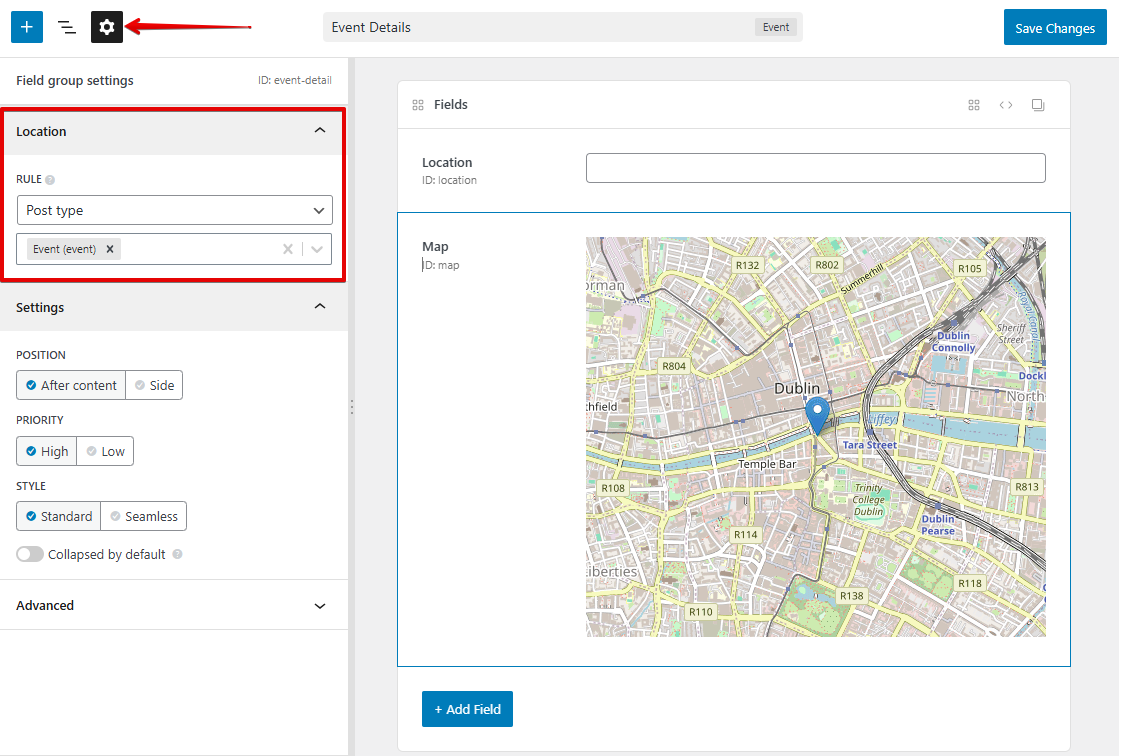Expand the Advanced section
Image resolution: width=1122 pixels, height=756 pixels.
coord(320,605)
